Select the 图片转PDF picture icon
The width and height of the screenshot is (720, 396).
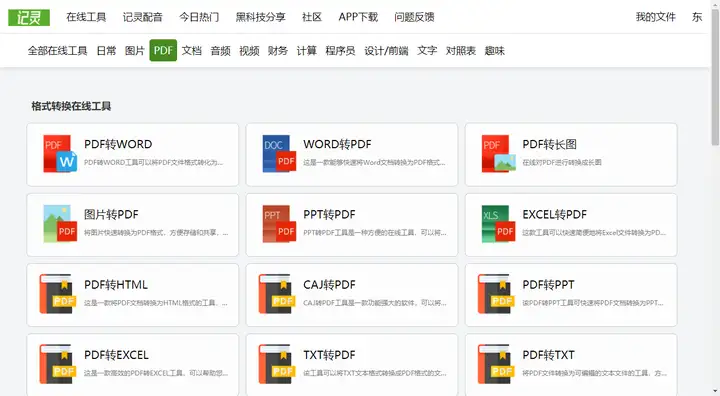[x=60, y=224]
